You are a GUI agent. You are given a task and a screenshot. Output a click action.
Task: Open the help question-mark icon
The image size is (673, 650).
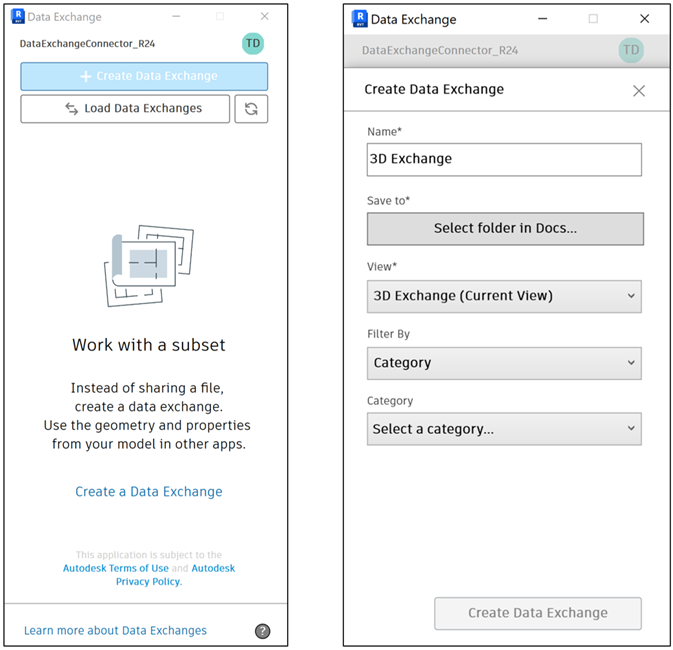click(263, 631)
